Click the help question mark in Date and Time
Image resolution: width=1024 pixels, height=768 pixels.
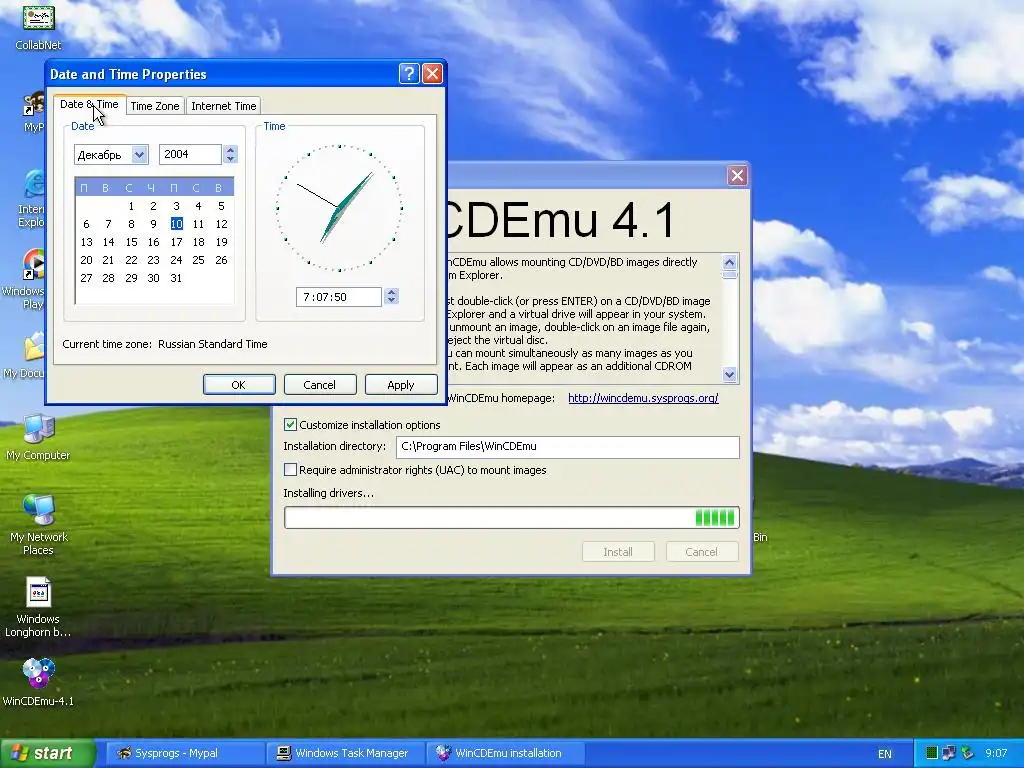pos(409,74)
